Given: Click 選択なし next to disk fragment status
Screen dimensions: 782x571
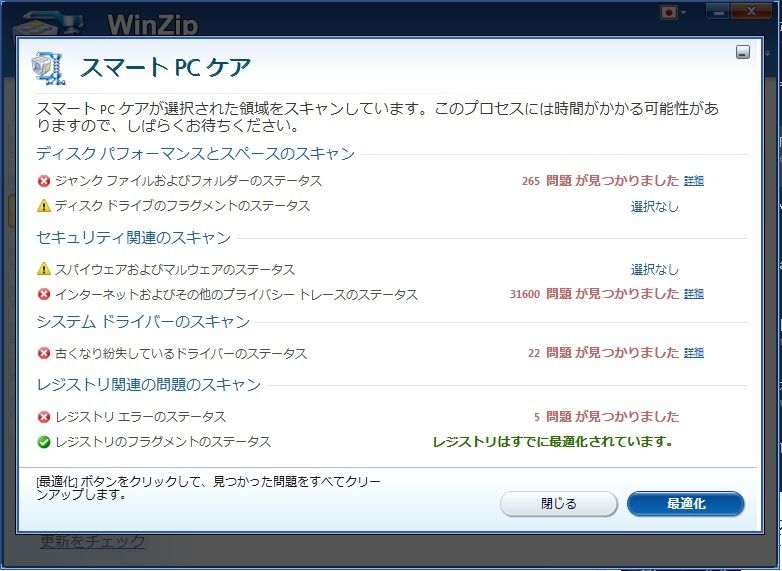Looking at the screenshot, I should pos(655,206).
